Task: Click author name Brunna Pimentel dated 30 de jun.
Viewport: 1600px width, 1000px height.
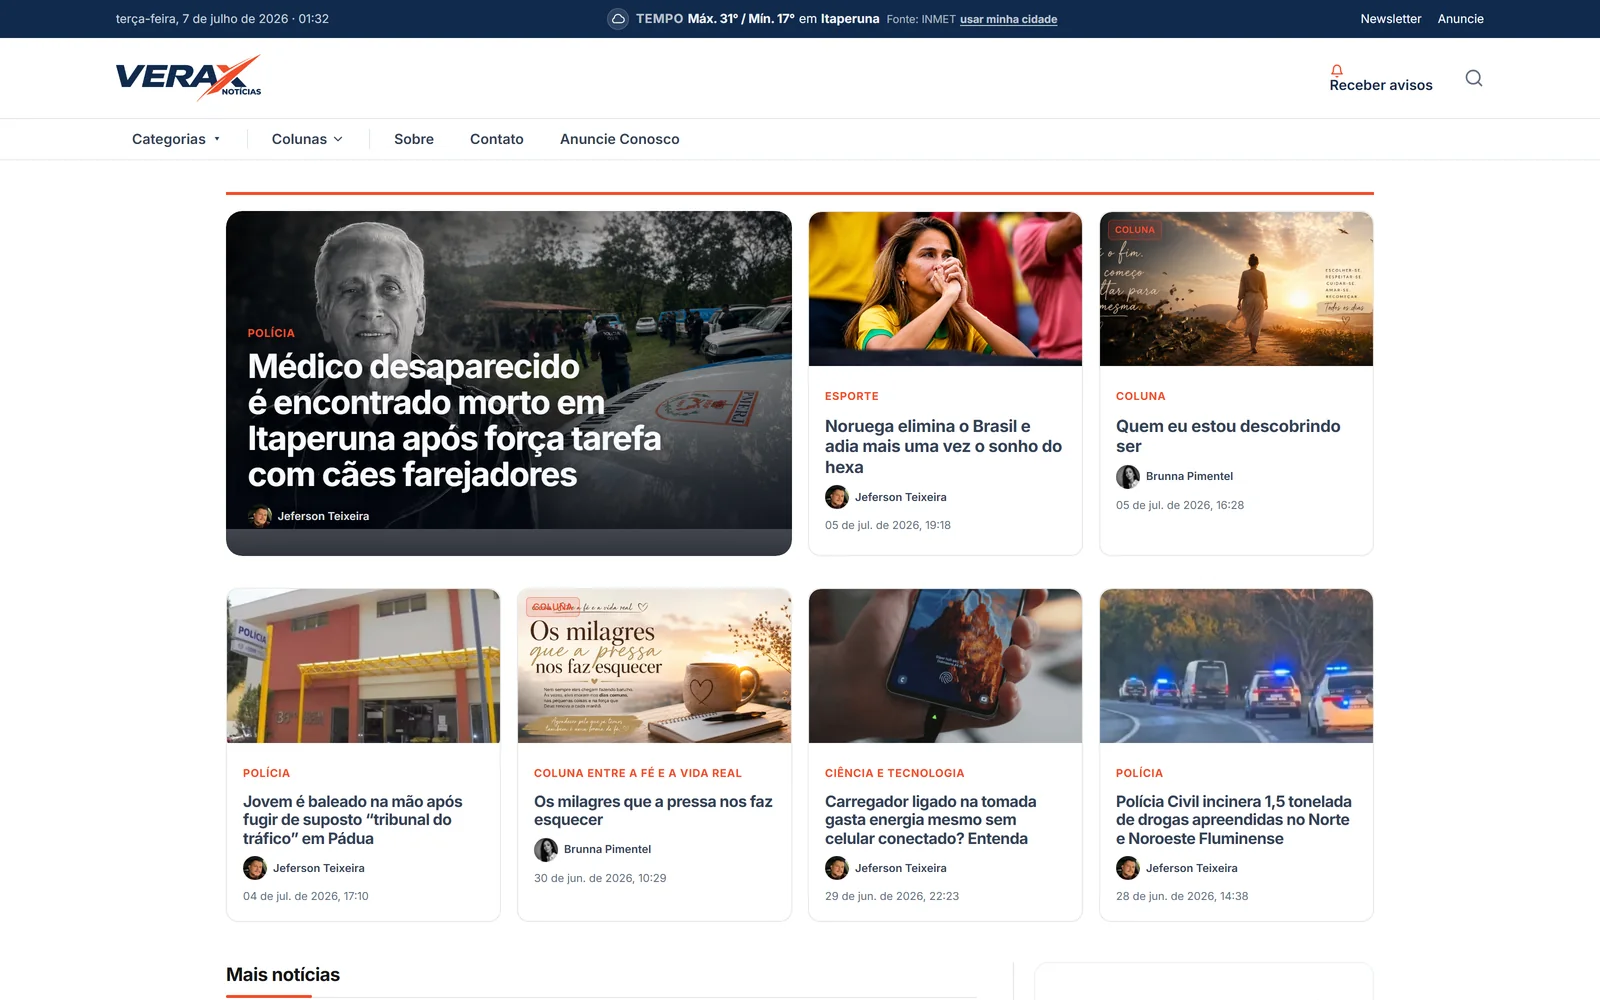Action: (607, 849)
